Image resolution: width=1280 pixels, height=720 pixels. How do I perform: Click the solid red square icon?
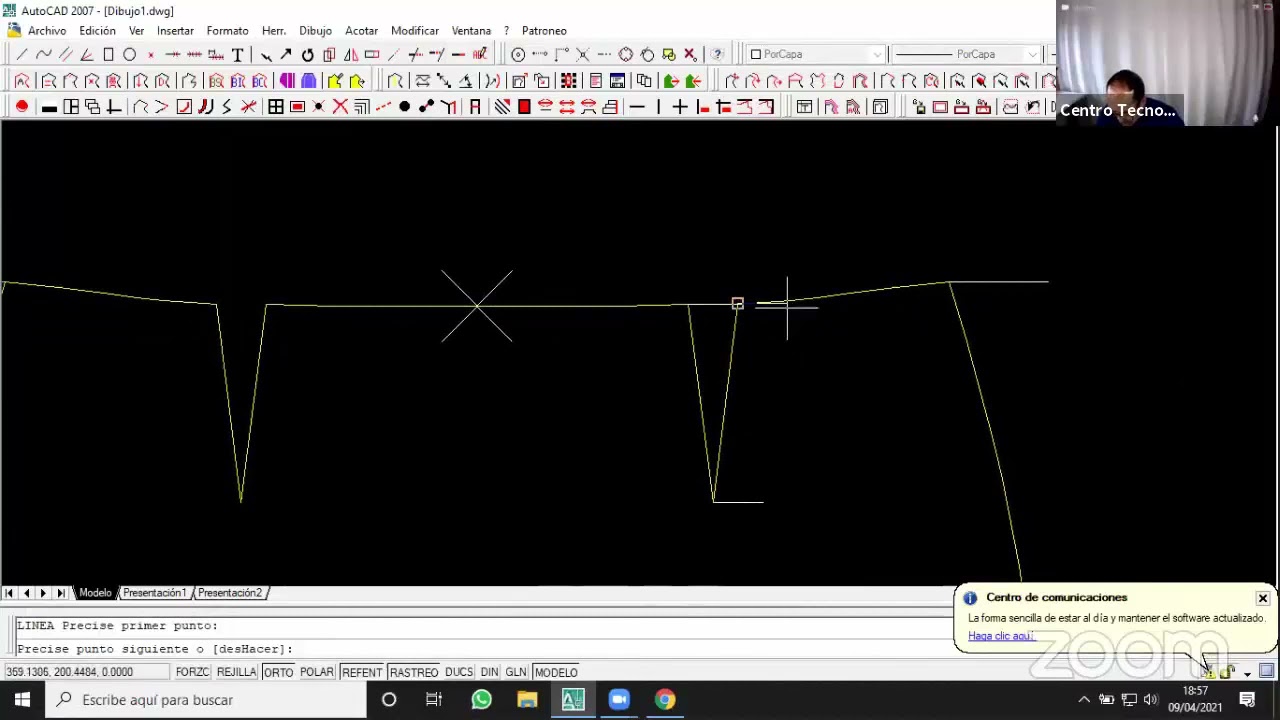tap(524, 107)
